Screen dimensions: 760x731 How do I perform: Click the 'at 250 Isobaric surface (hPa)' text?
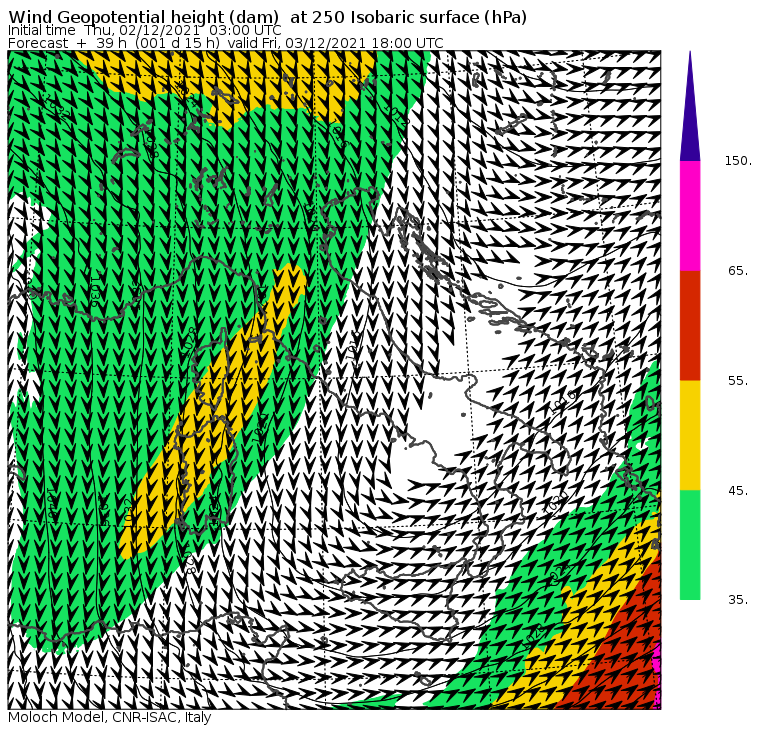pos(408,17)
